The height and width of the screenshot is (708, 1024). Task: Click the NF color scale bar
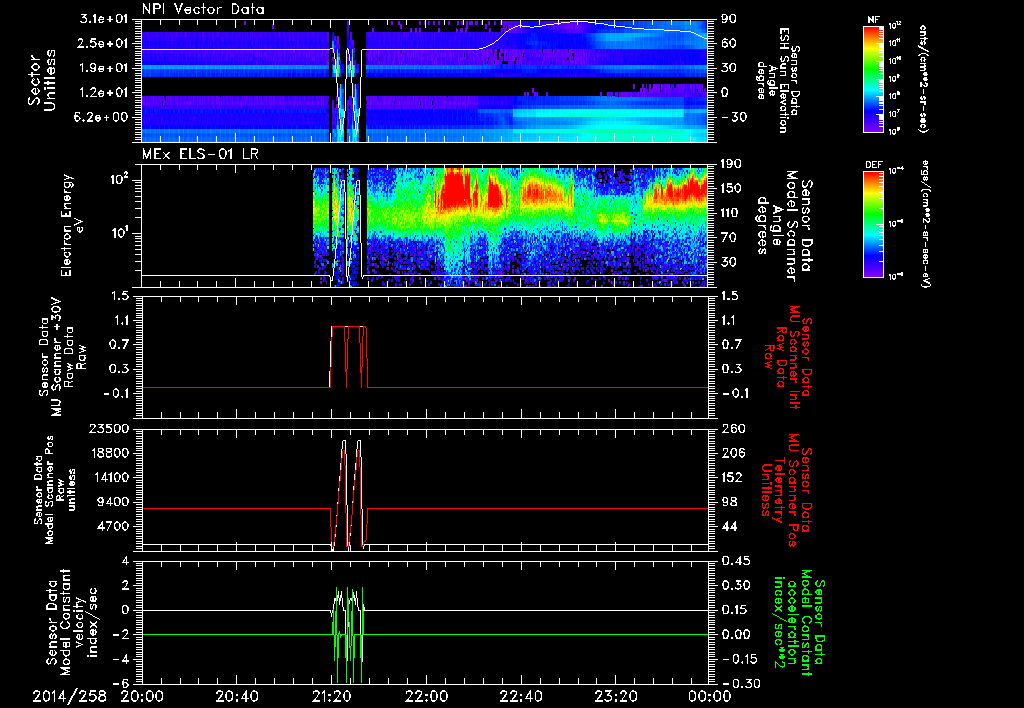873,78
